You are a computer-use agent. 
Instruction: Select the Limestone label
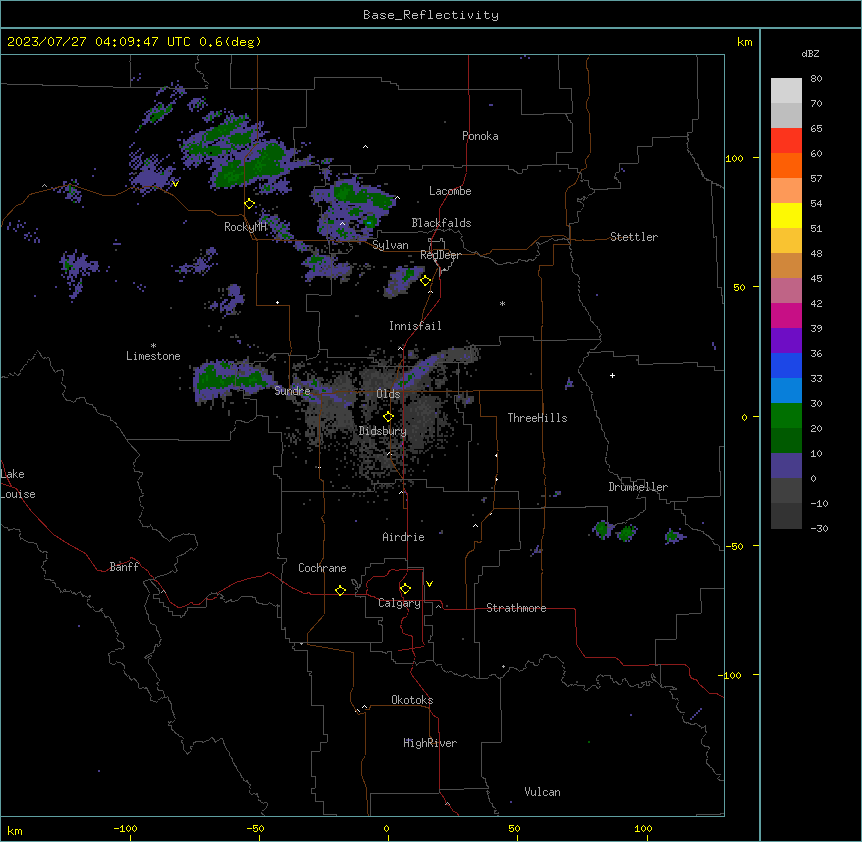click(153, 356)
